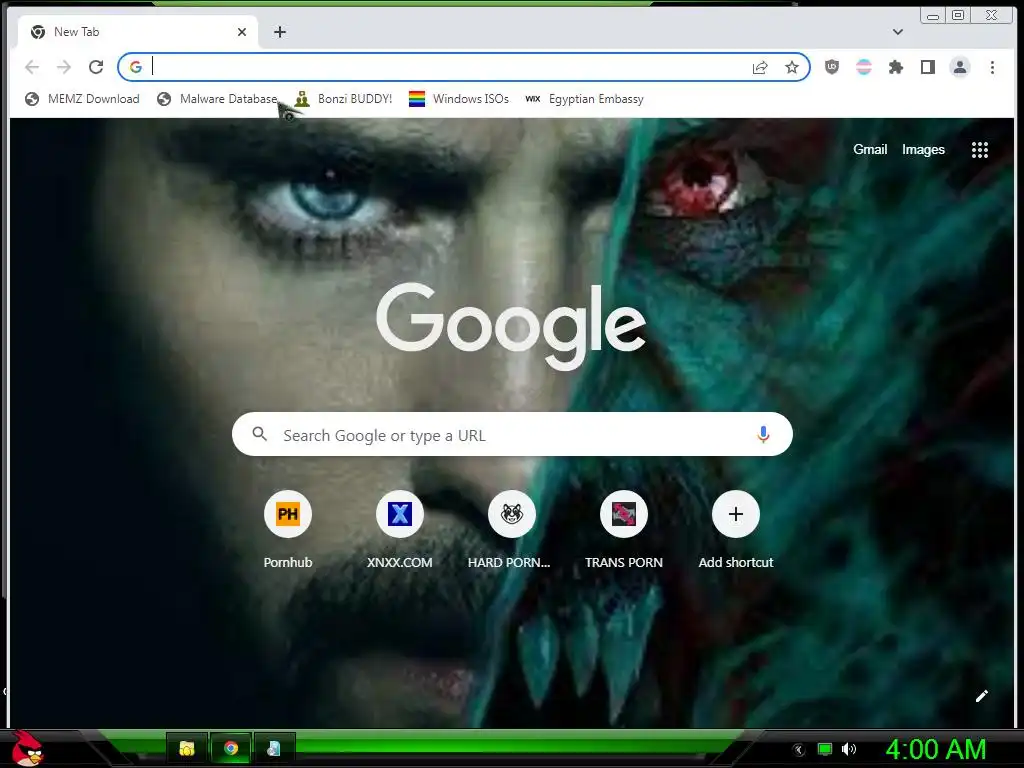Open the MEMZ Download bookmark
This screenshot has width=1024, height=768.
pos(82,99)
